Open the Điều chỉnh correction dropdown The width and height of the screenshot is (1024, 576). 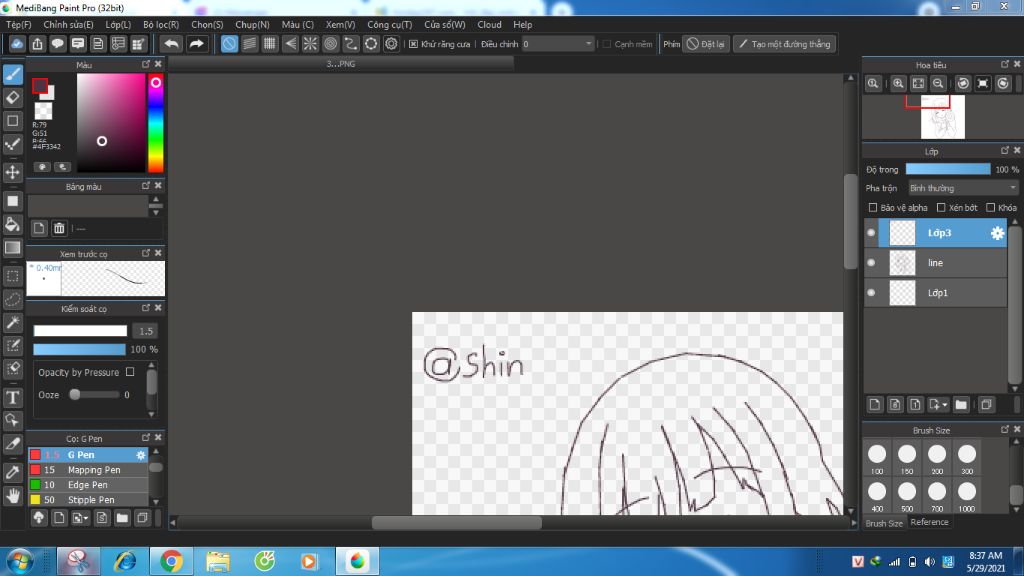[558, 44]
